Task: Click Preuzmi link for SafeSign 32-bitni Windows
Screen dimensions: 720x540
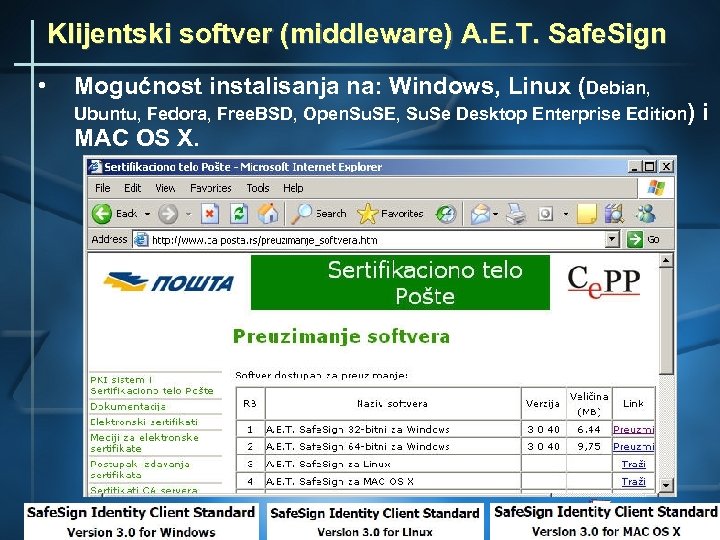Action: pos(633,429)
